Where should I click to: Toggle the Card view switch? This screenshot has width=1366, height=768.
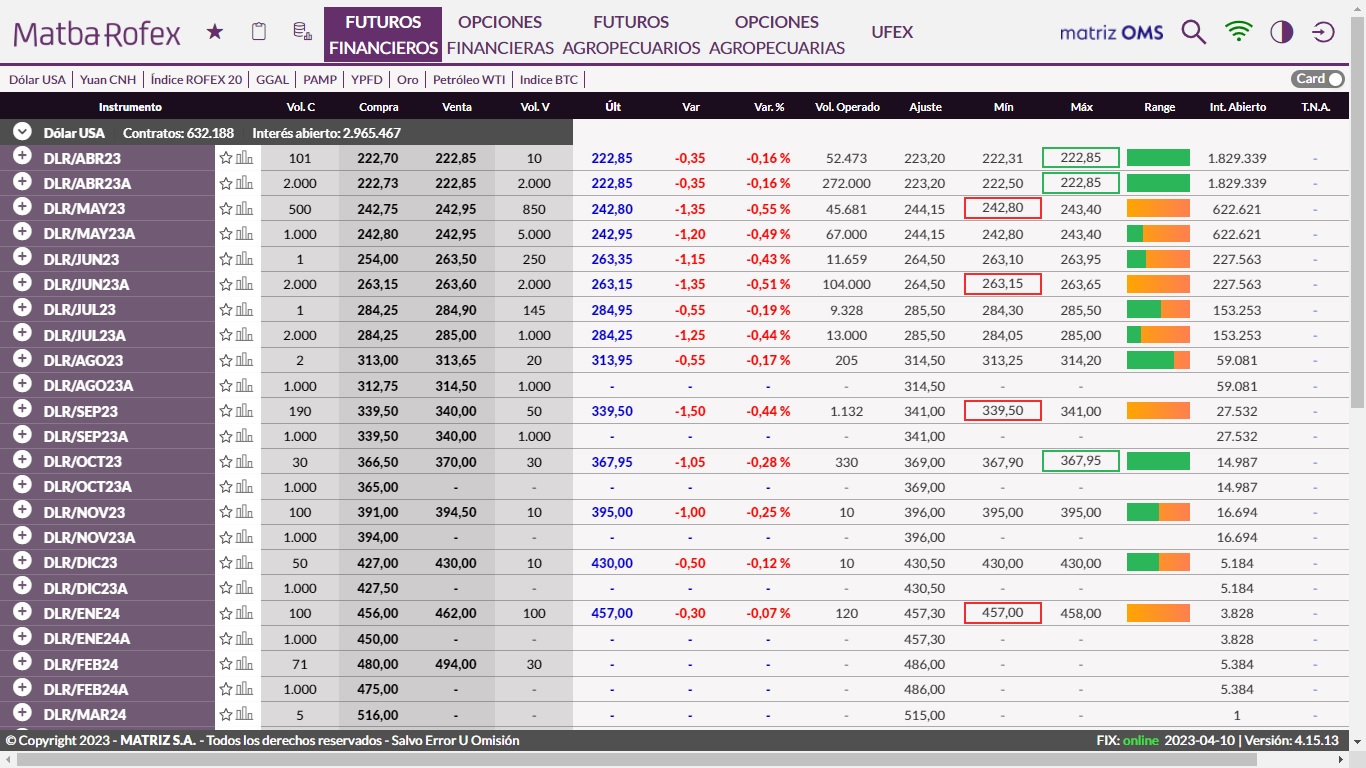point(1318,79)
